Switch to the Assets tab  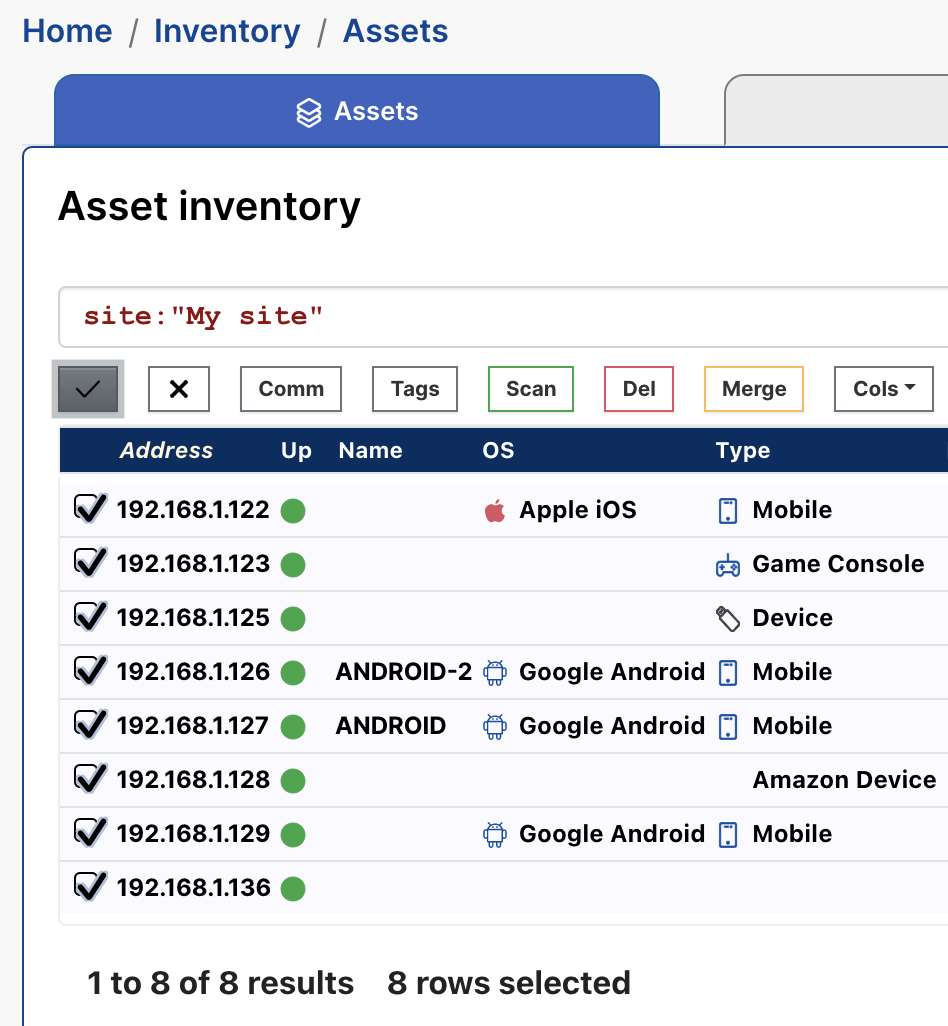tap(357, 111)
